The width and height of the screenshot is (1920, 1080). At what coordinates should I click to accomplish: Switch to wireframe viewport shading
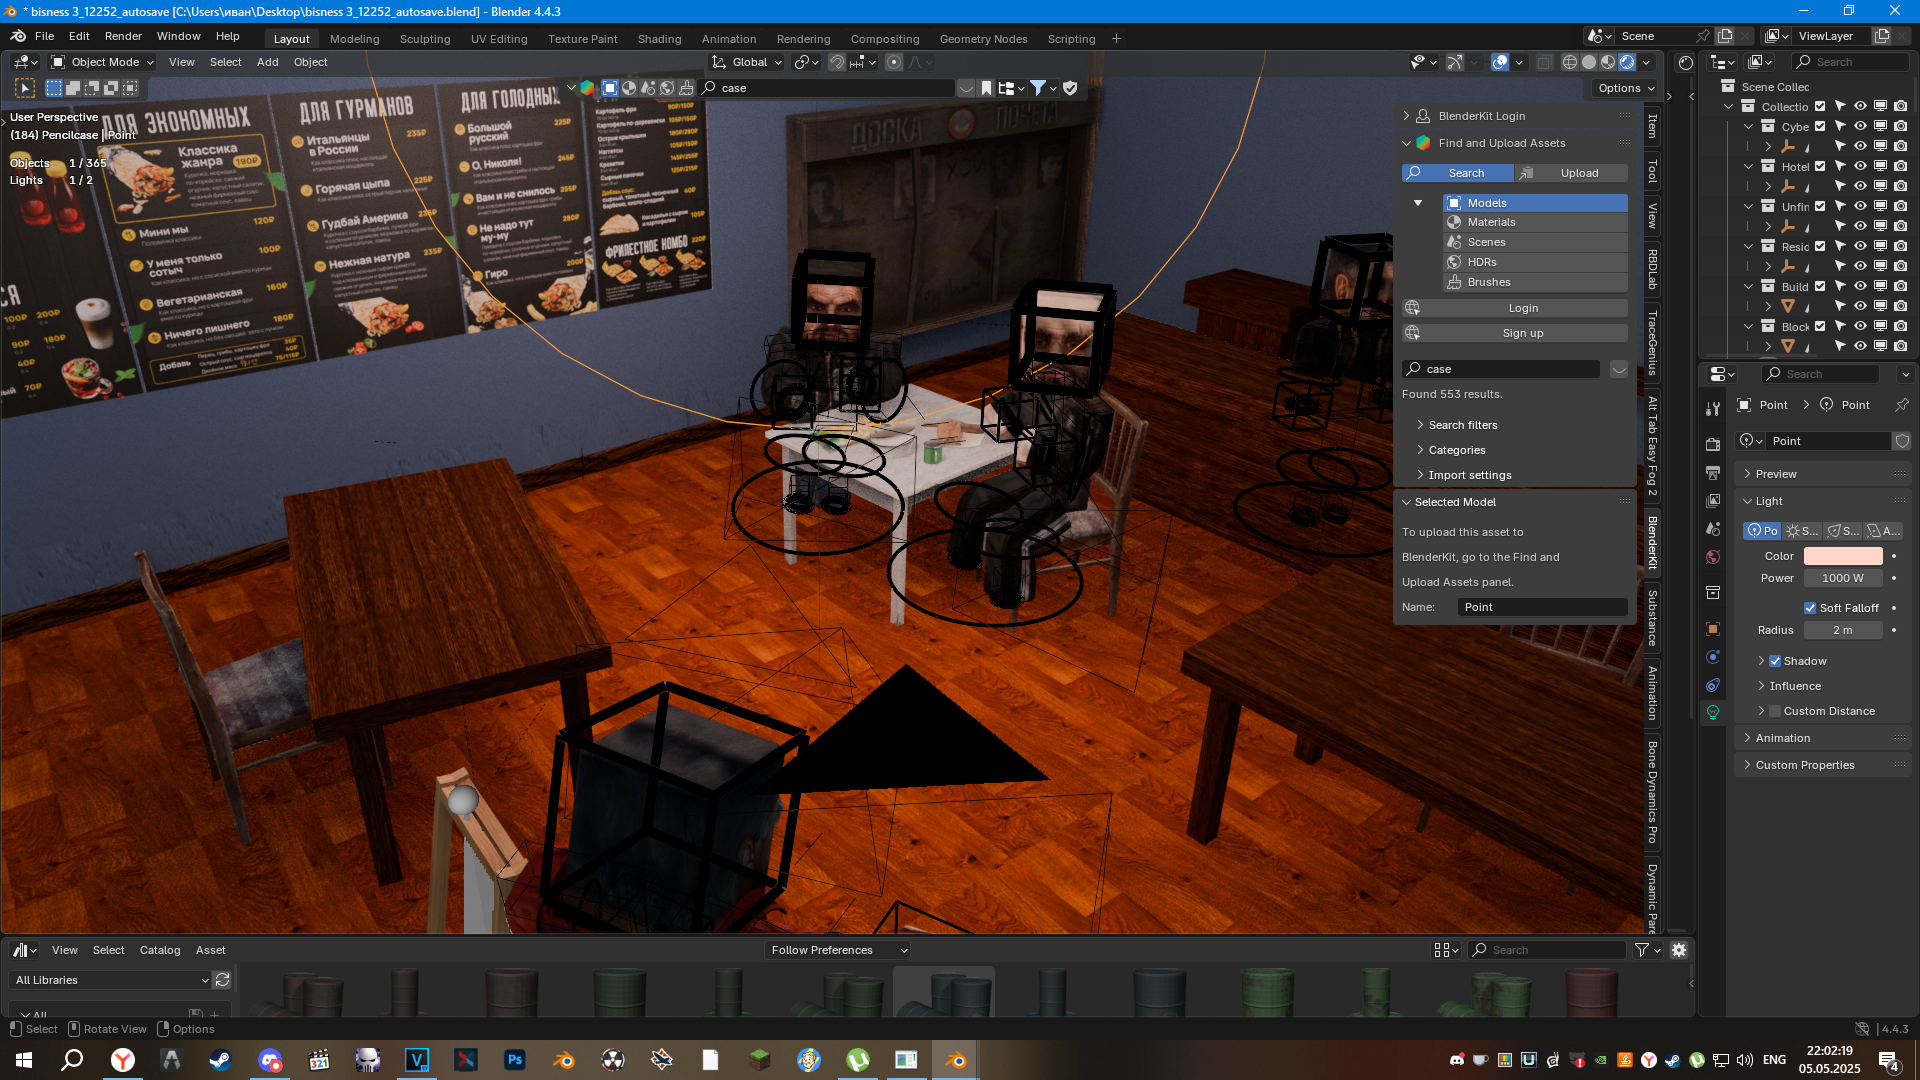[1570, 62]
